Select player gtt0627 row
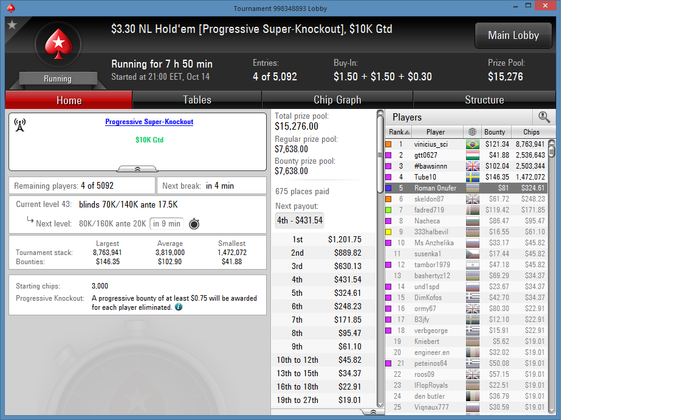Screen dimensions: 700x420 pos(466,155)
